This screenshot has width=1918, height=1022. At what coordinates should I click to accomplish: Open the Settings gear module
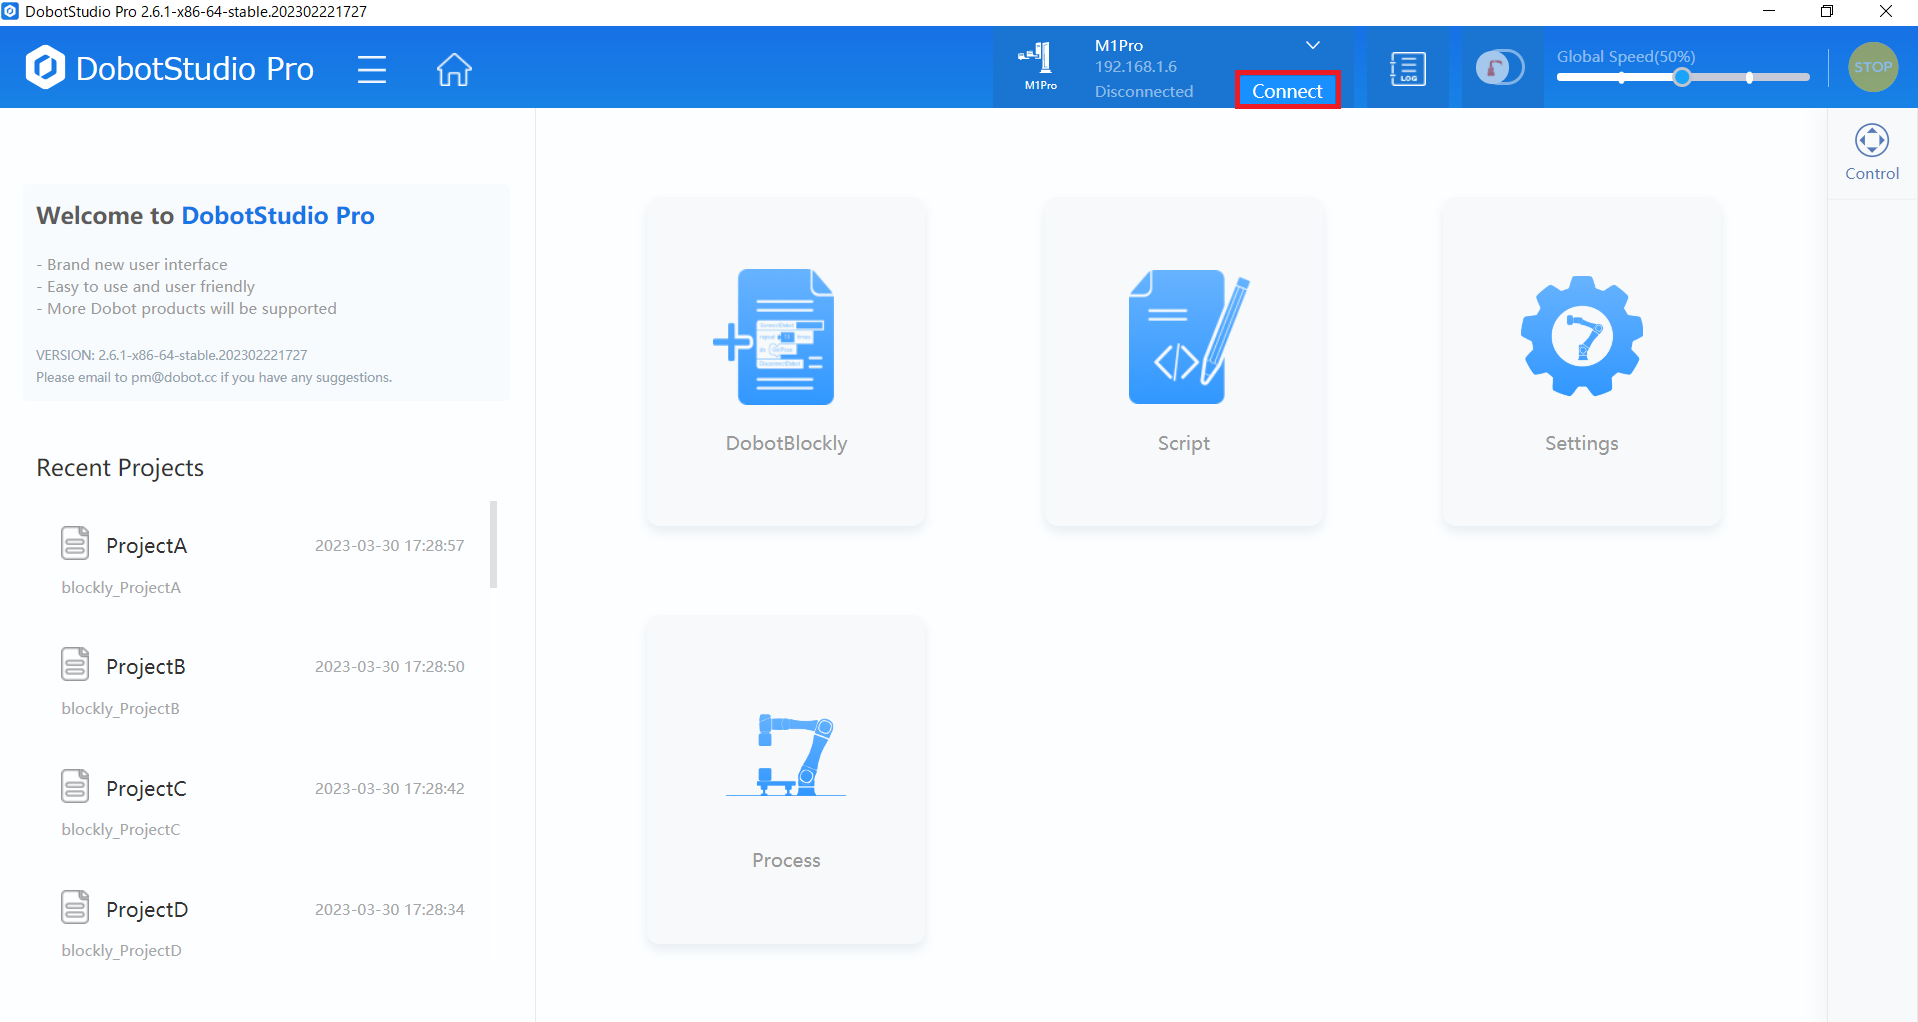coord(1582,361)
